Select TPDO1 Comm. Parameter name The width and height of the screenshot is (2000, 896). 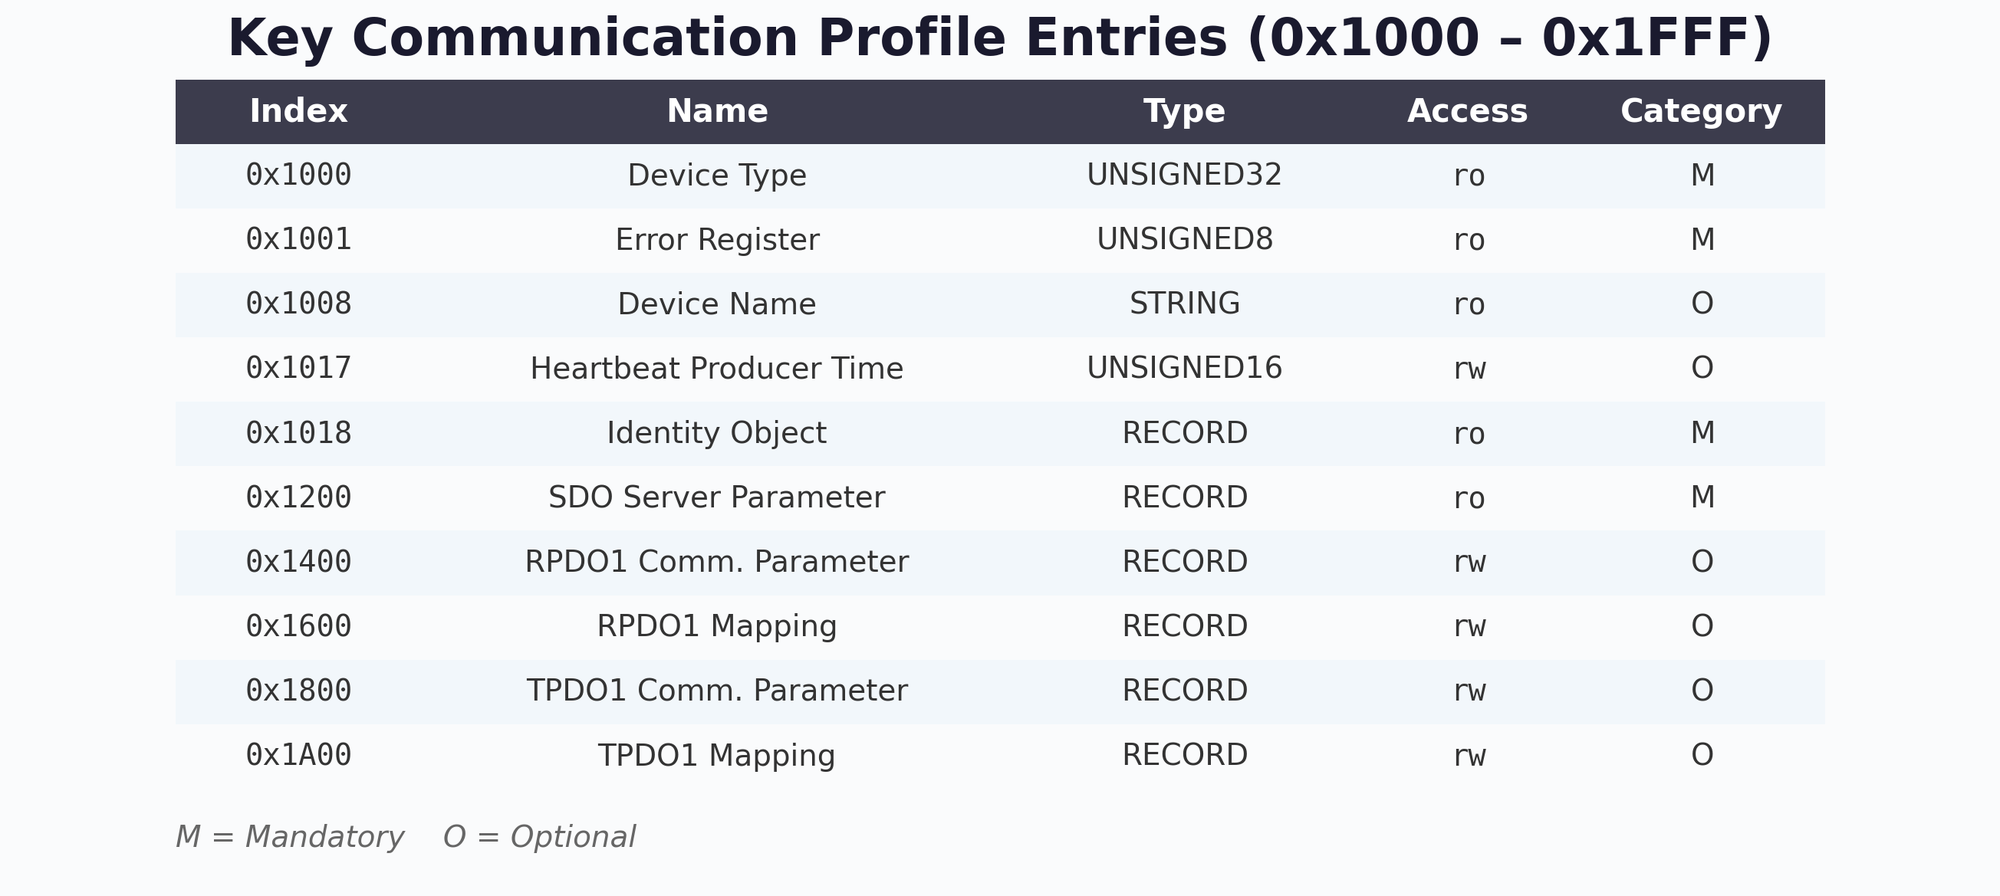tap(717, 691)
